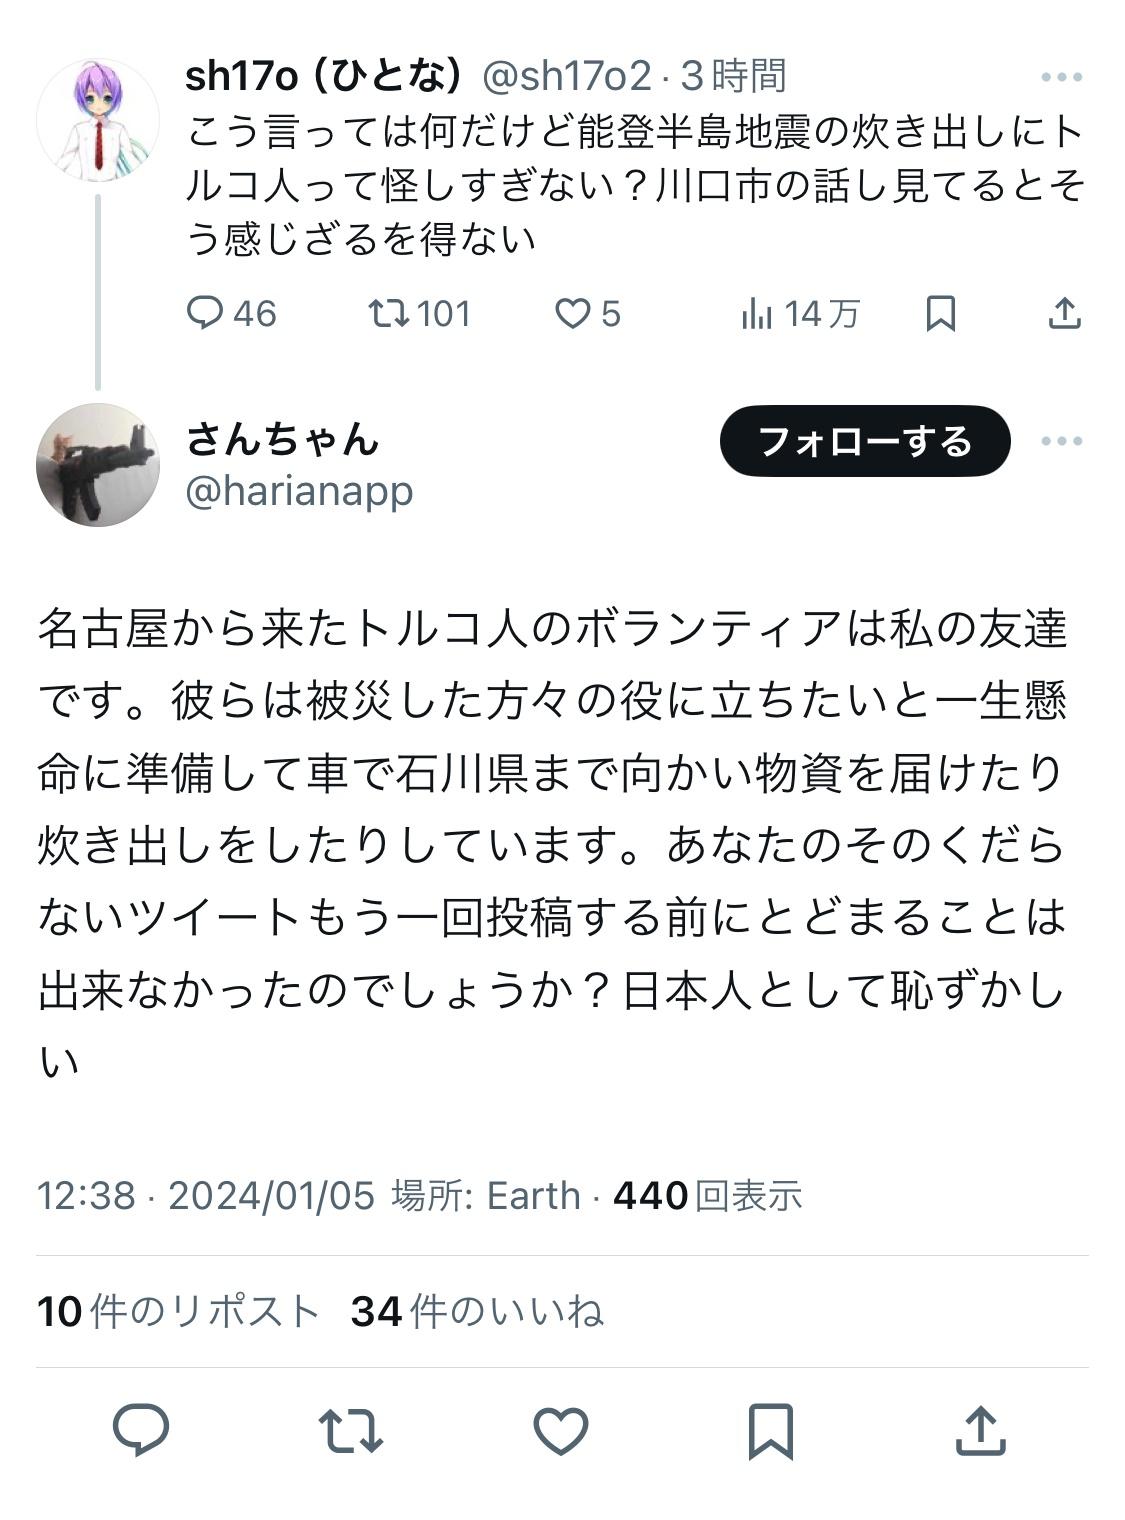Share さんちゃん's tweet from bottom bar
This screenshot has width=1125, height=1520.
pyautogui.click(x=980, y=1430)
